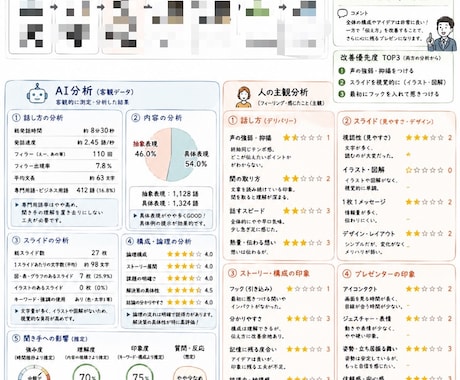The height and width of the screenshot is (380, 460).
Task: Click the 70% circle gauge under 理解度
Action: [x=86, y=372]
